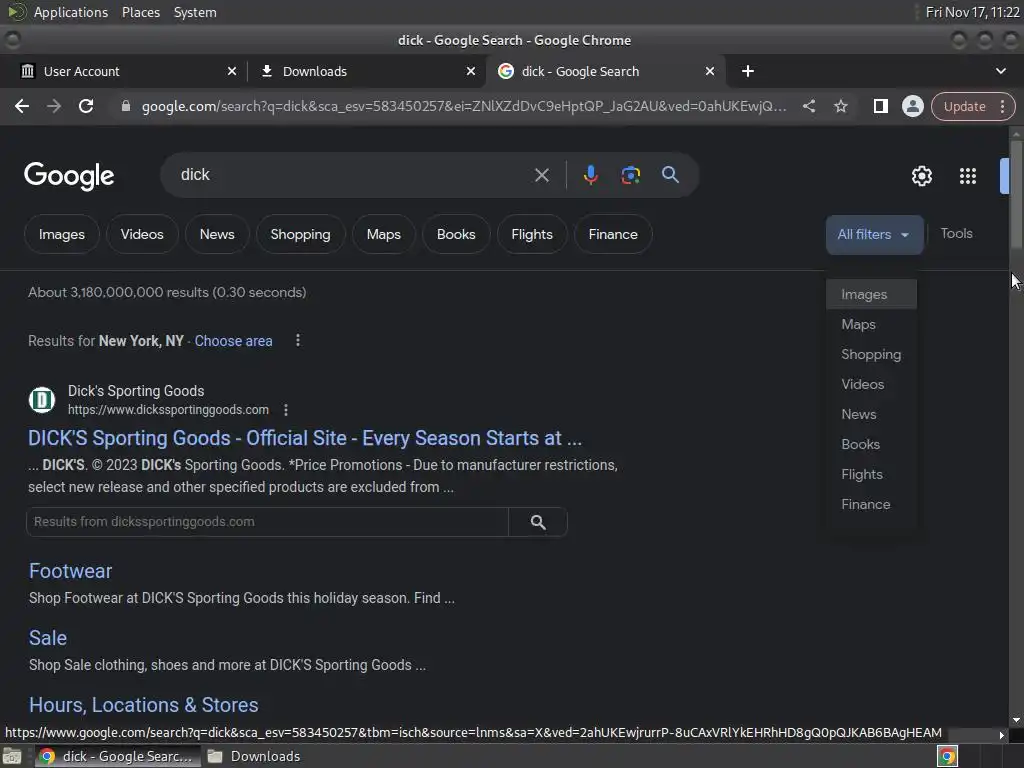Click the address bar URL

[x=464, y=106]
